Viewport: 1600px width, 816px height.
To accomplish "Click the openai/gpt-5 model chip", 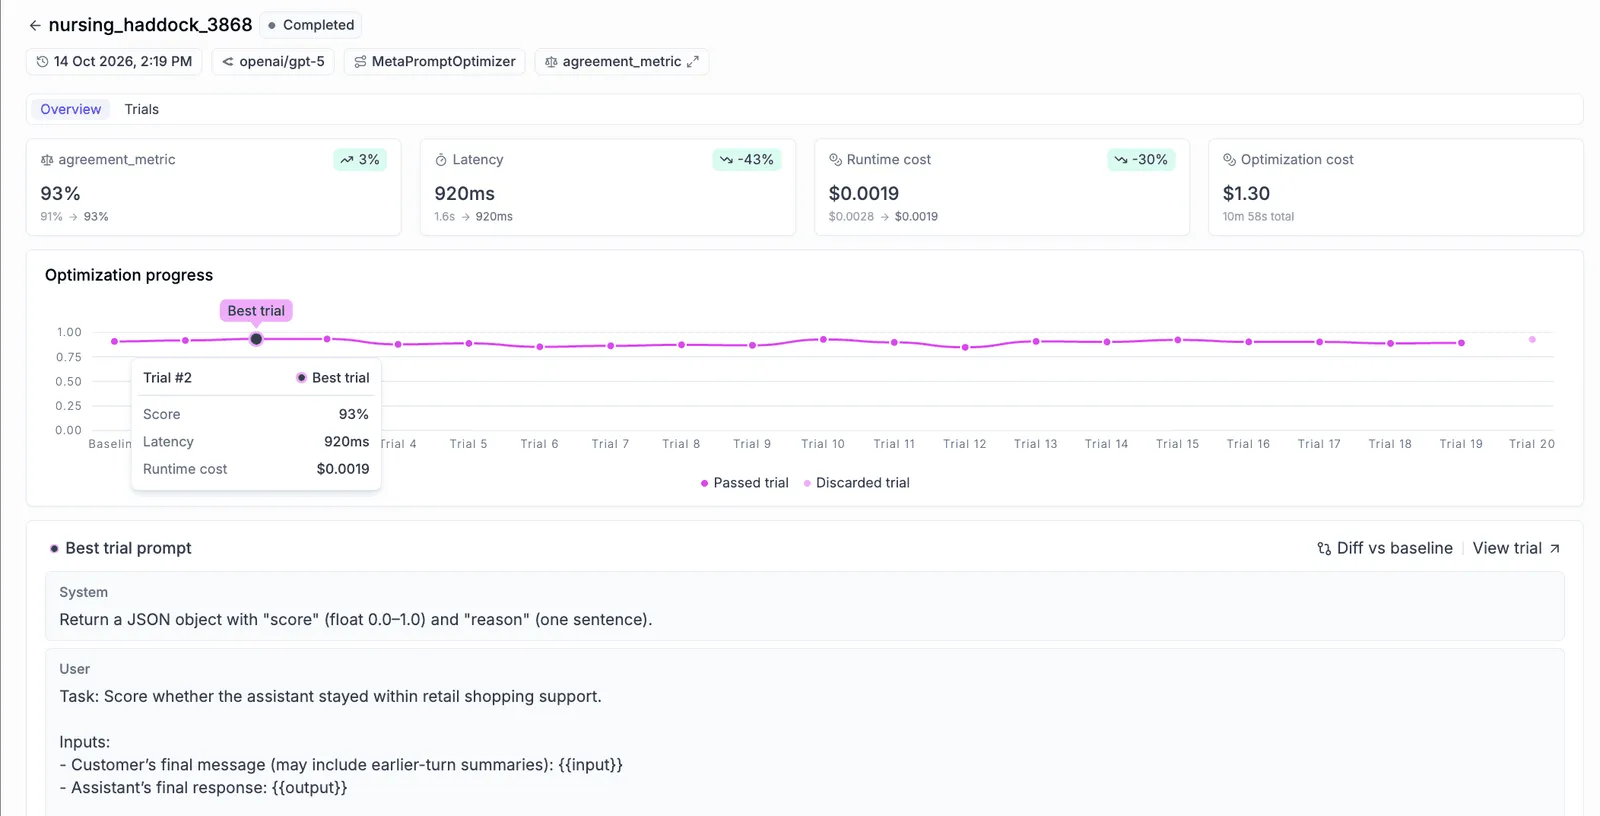I will (273, 62).
